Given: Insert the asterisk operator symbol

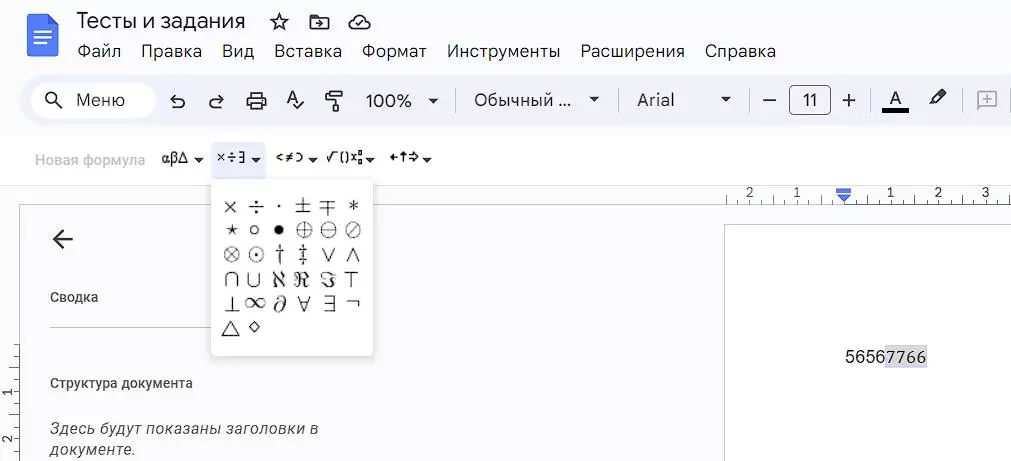Looking at the screenshot, I should tap(353, 207).
